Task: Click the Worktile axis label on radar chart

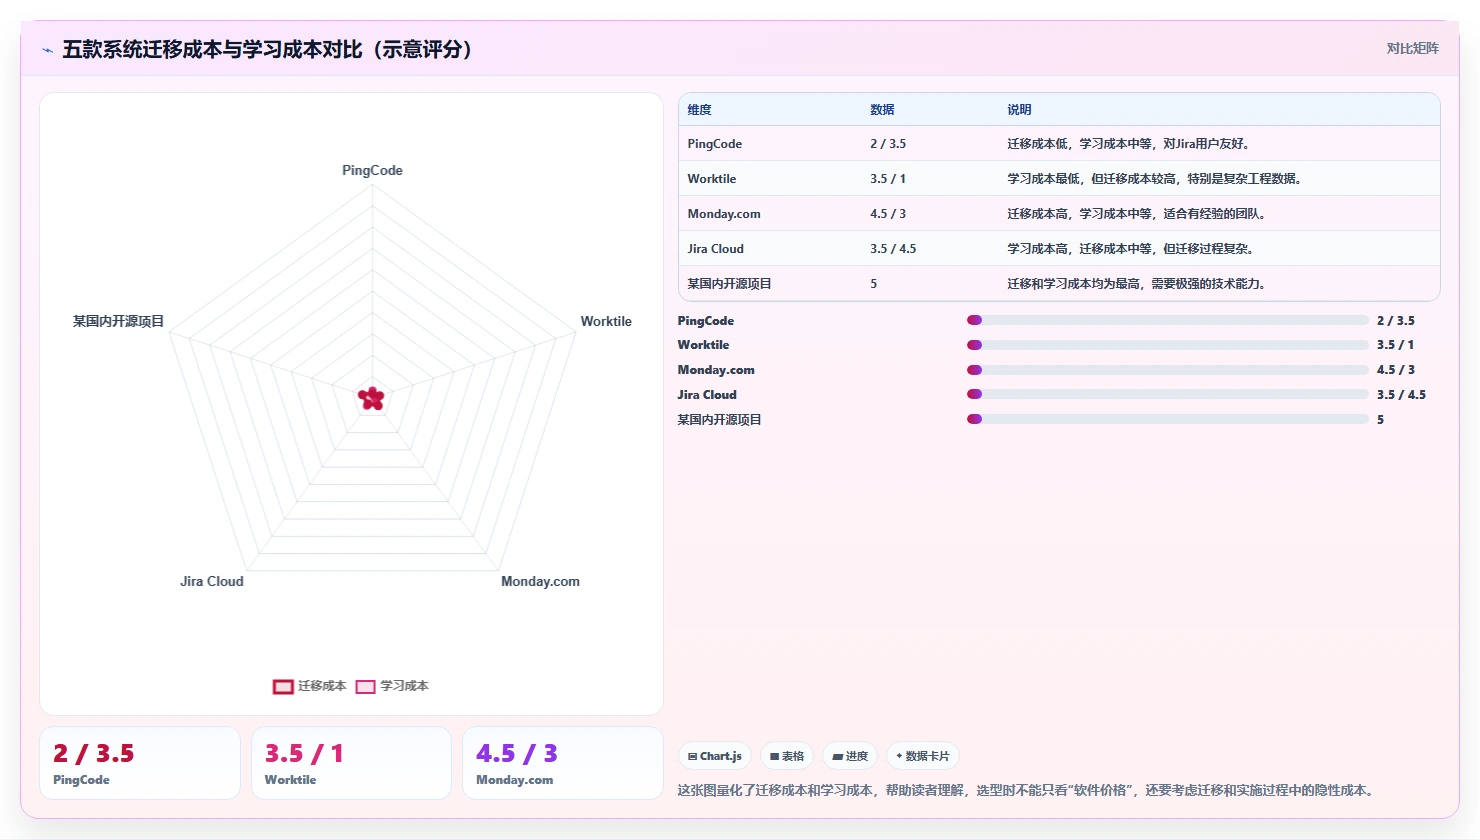Action: (606, 321)
